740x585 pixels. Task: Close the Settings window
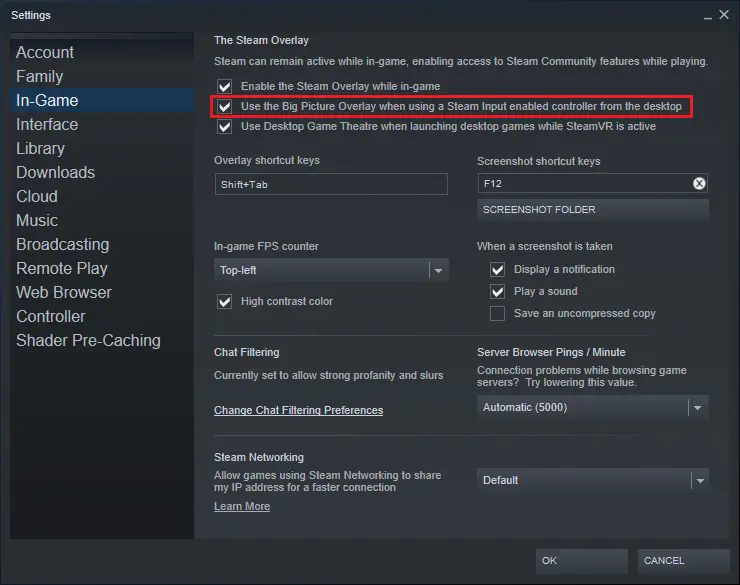pos(724,15)
